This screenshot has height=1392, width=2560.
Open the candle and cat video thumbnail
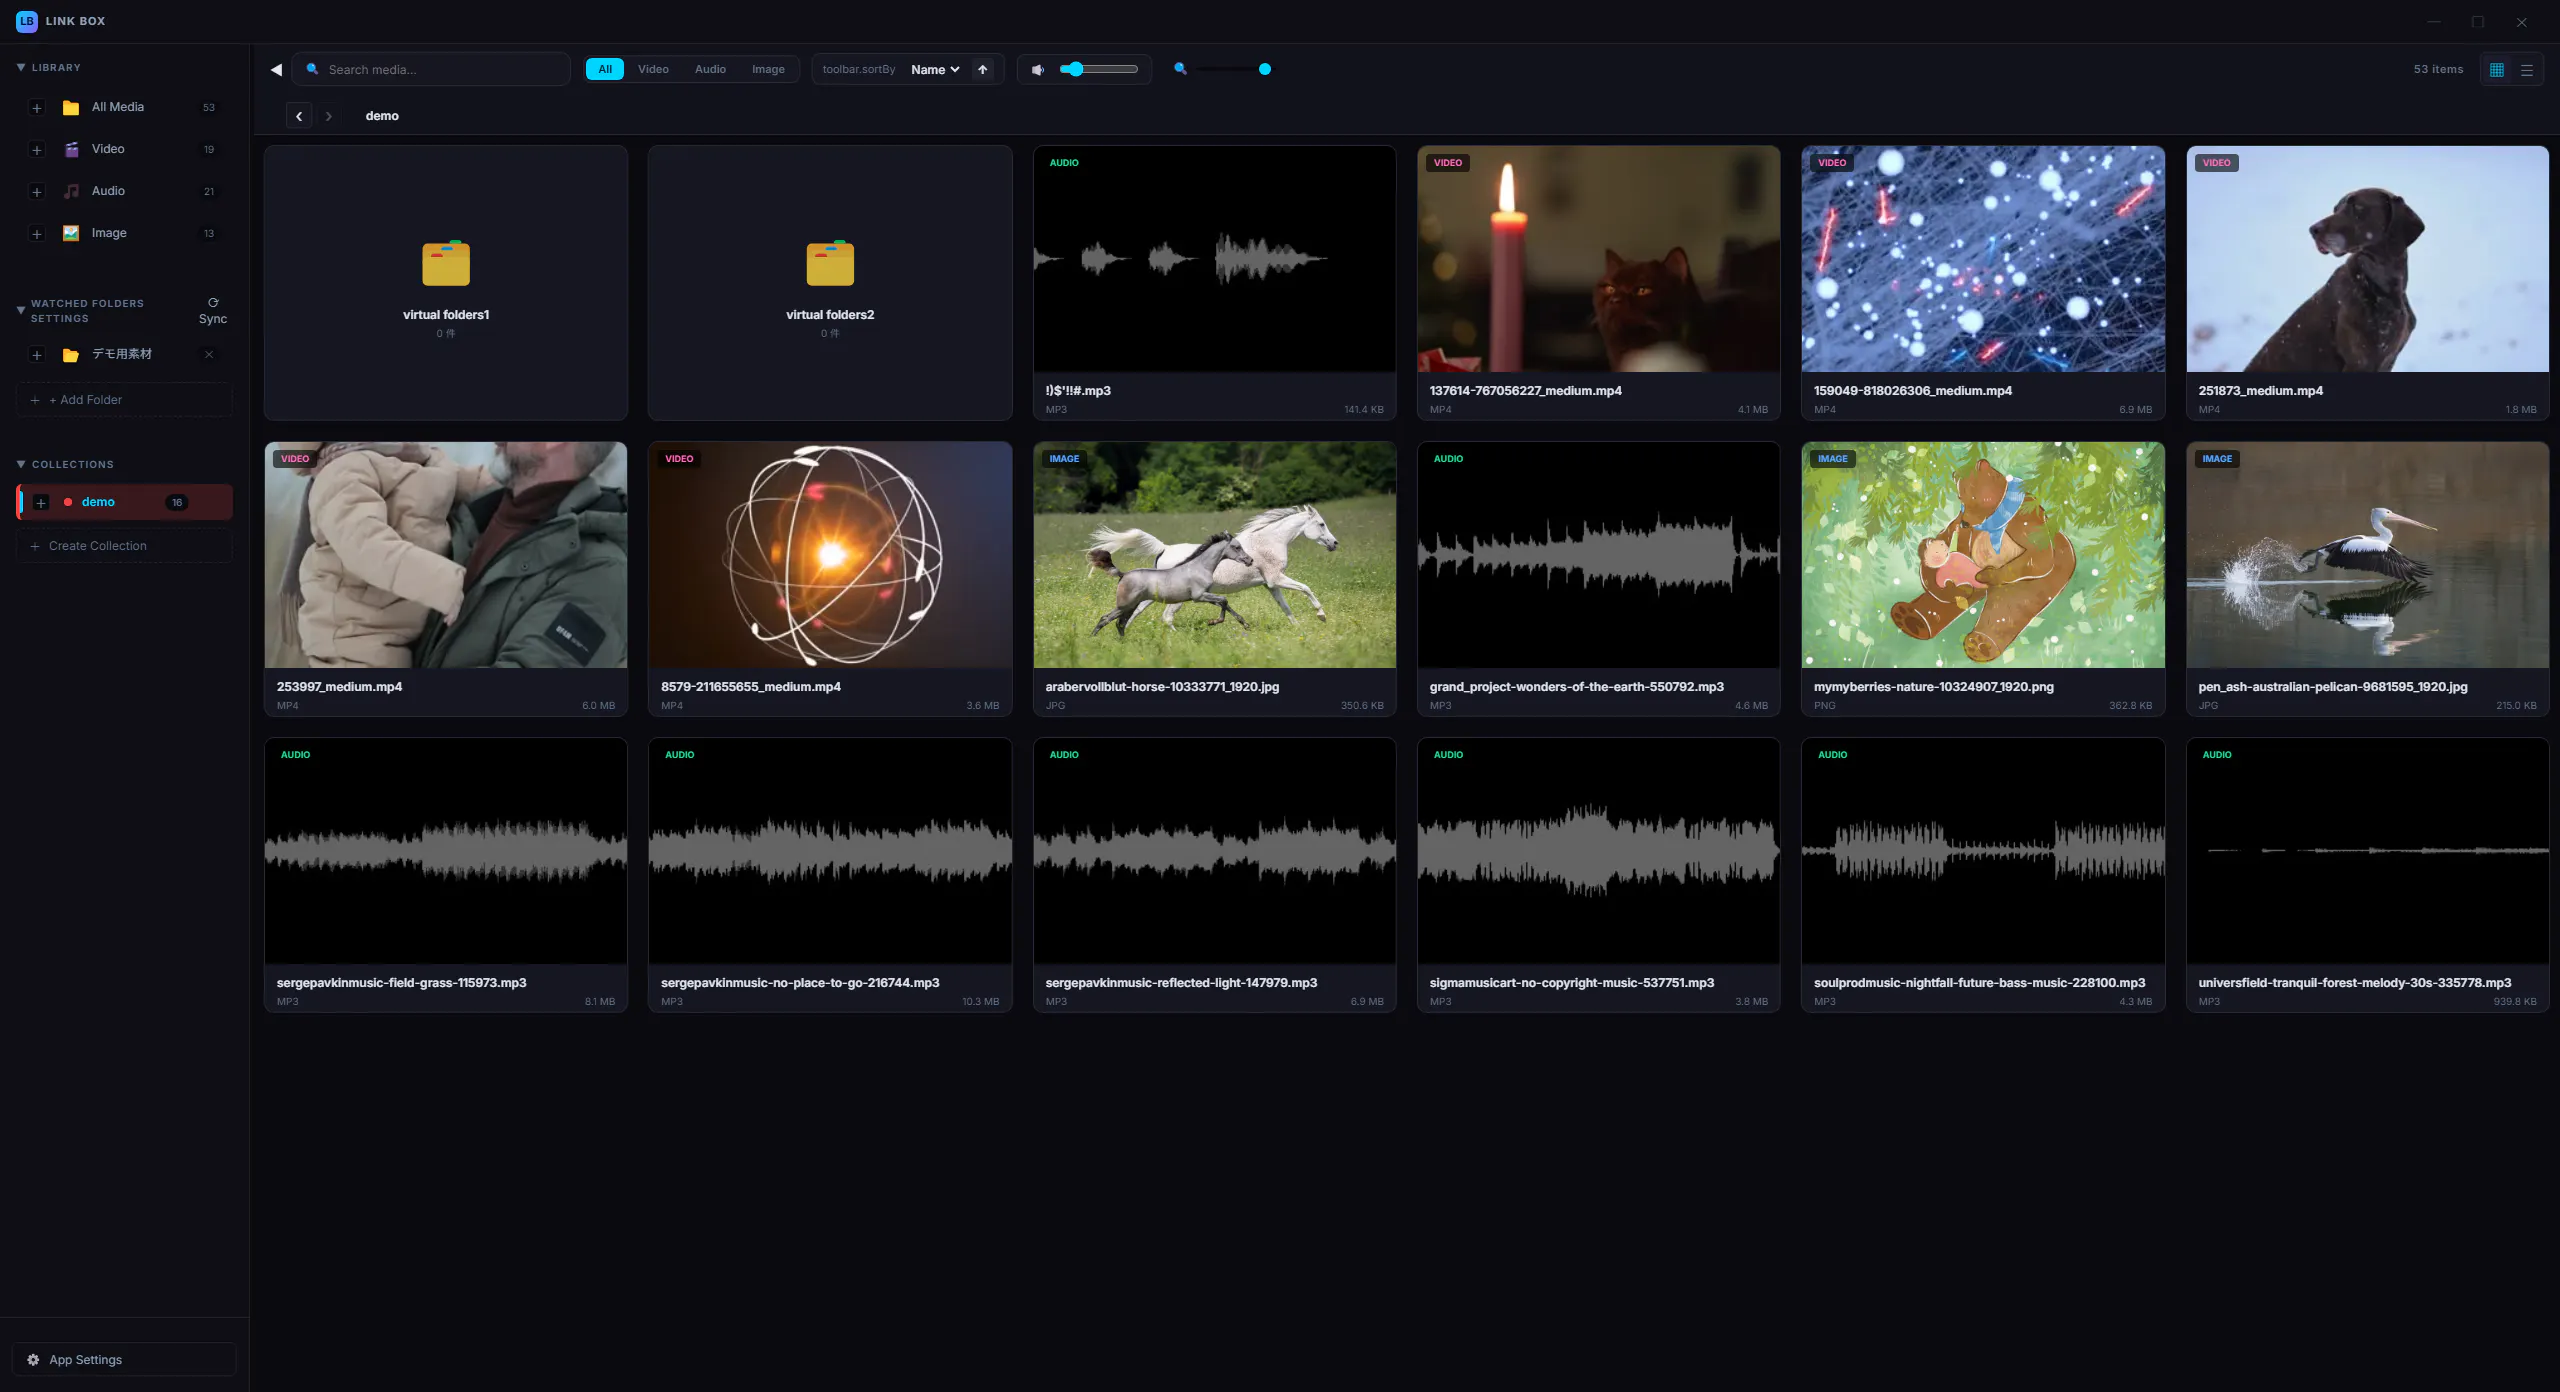coord(1598,259)
